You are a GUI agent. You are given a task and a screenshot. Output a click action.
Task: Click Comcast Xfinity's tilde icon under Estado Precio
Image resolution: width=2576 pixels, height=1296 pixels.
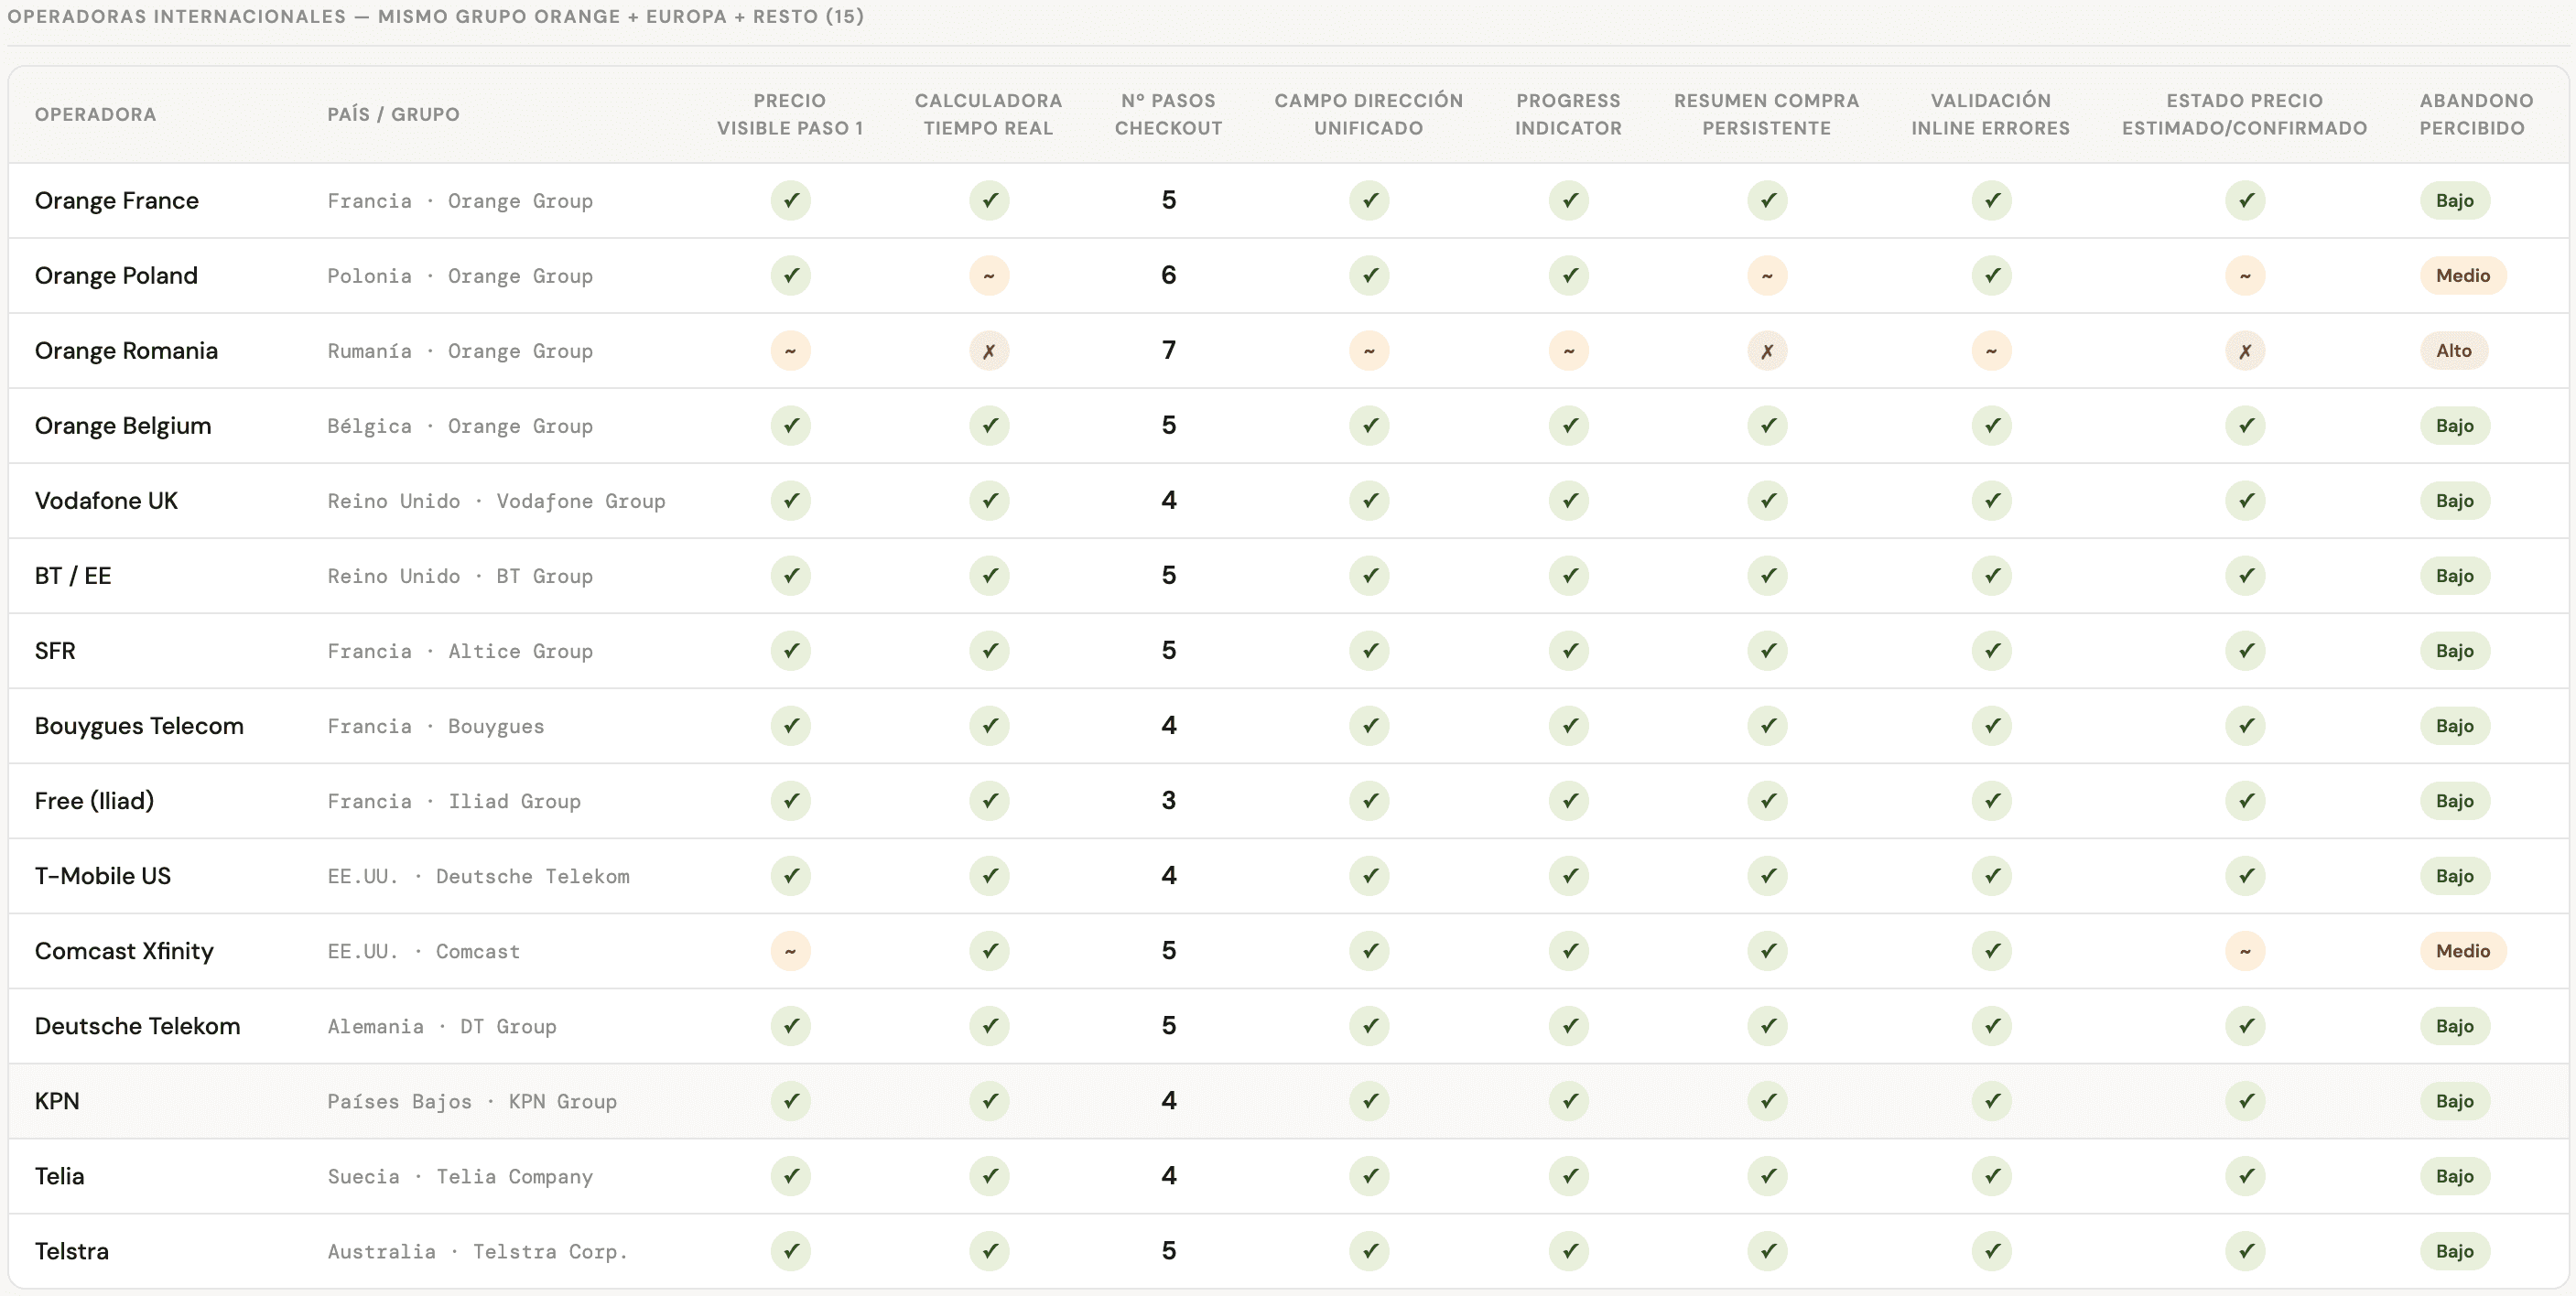click(x=2245, y=950)
